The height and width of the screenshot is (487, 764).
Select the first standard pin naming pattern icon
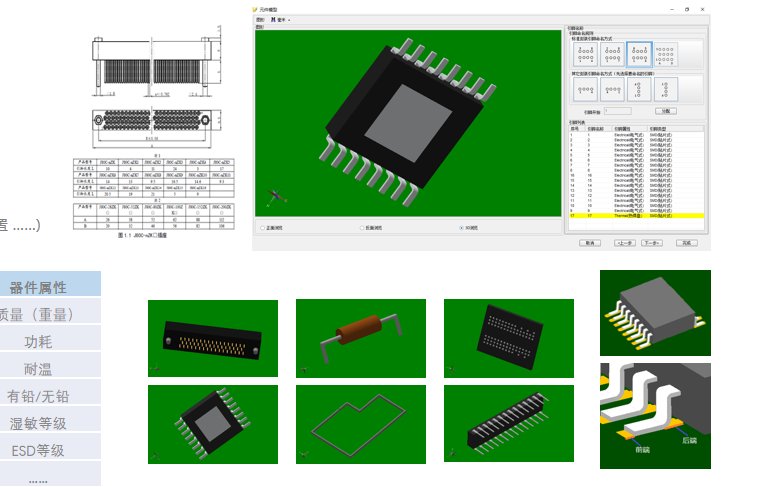pyautogui.click(x=586, y=54)
